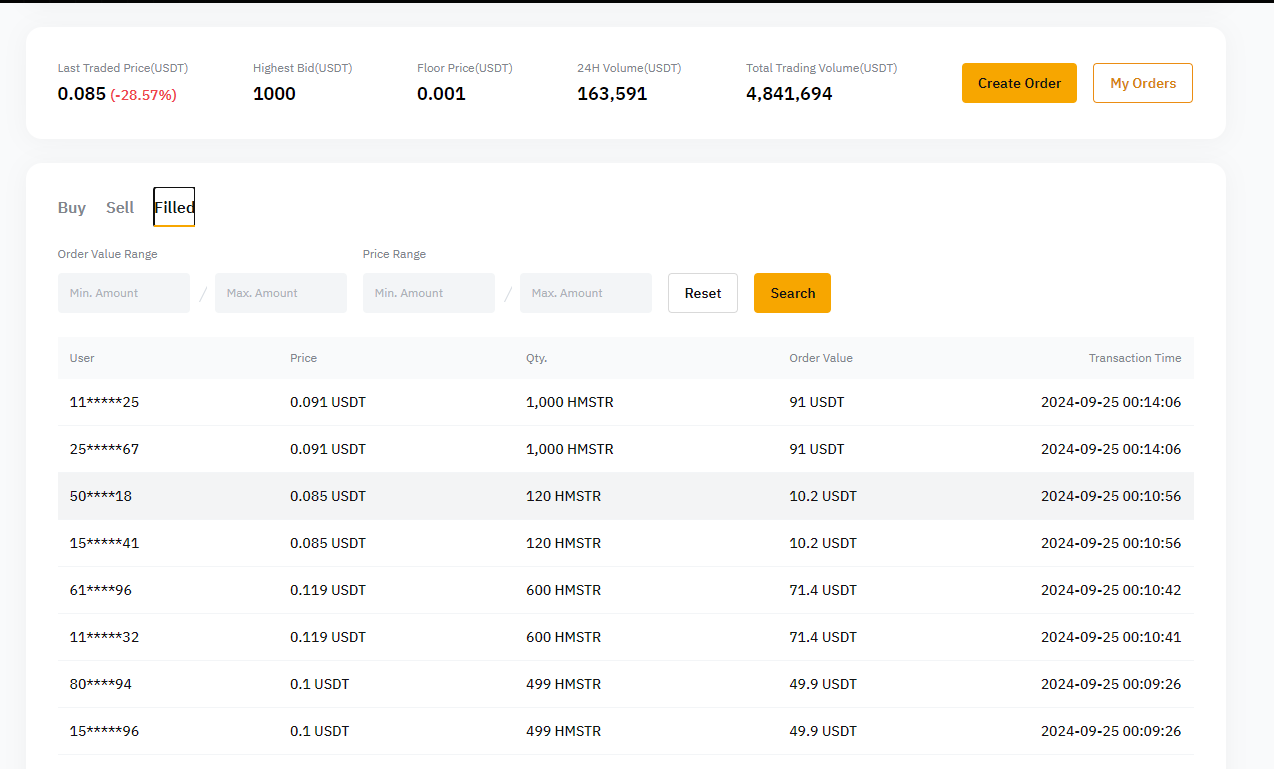Select the Filled tab
The width and height of the screenshot is (1274, 769).
tap(174, 208)
